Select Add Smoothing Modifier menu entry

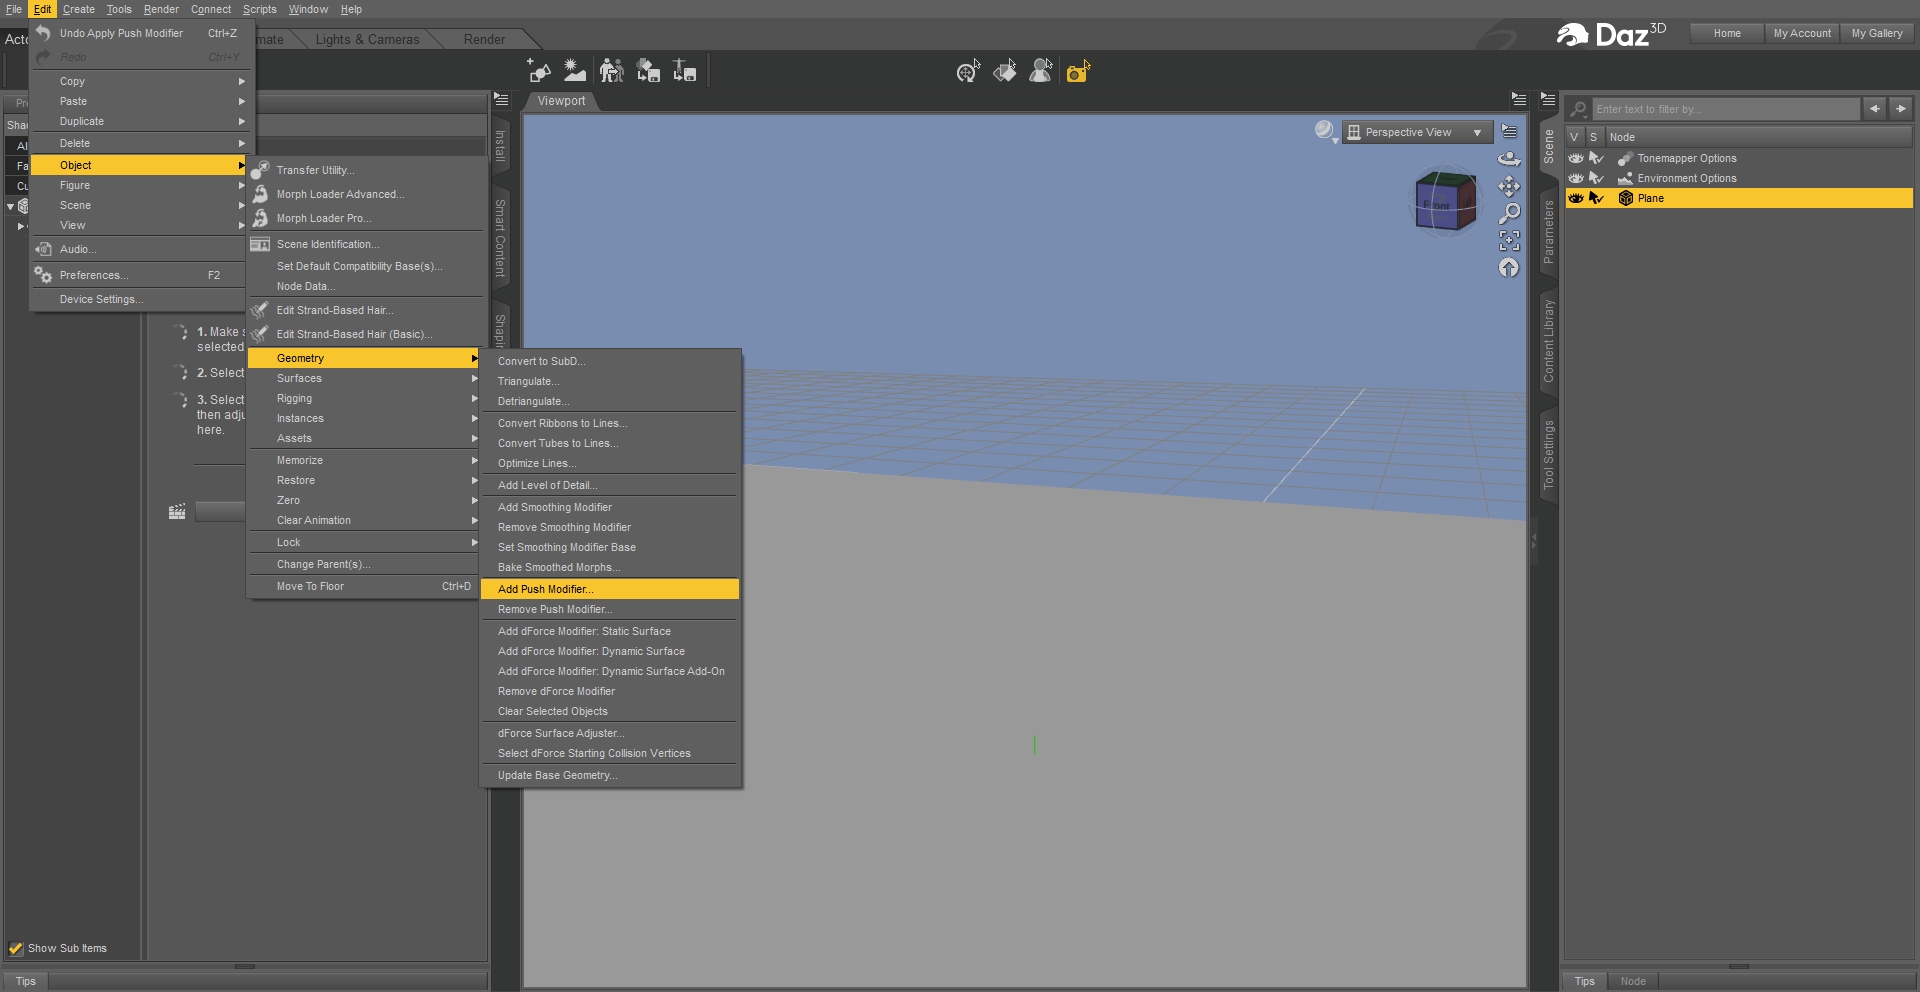pos(610,507)
